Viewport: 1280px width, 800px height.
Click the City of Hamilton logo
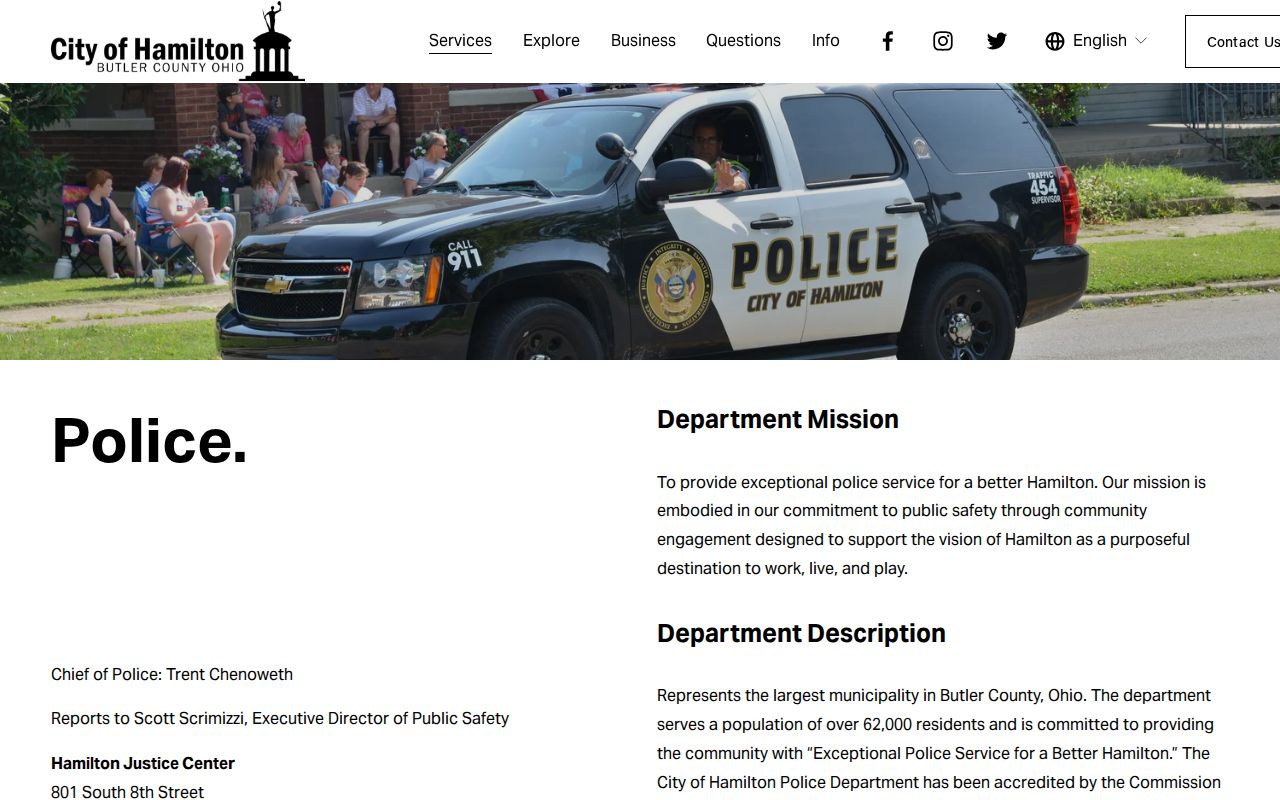click(177, 41)
